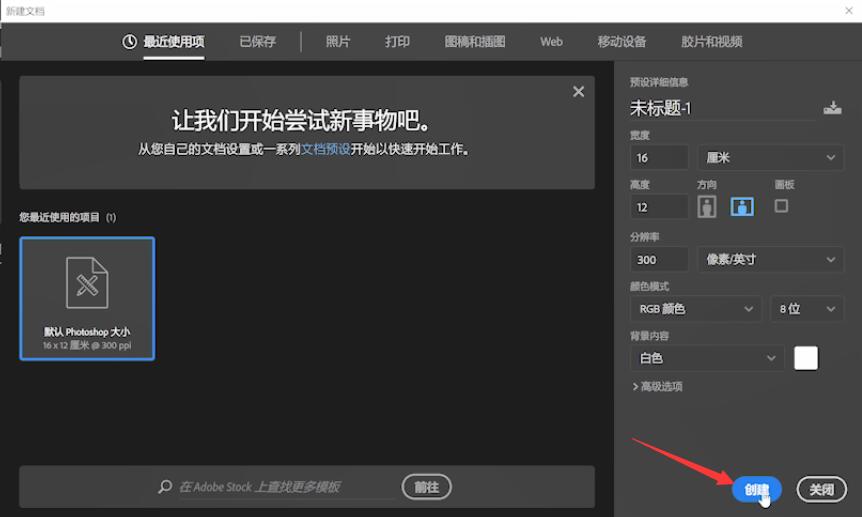Open the 8 位 bit depth dropdown
Image resolution: width=862 pixels, height=517 pixels.
[x=807, y=309]
